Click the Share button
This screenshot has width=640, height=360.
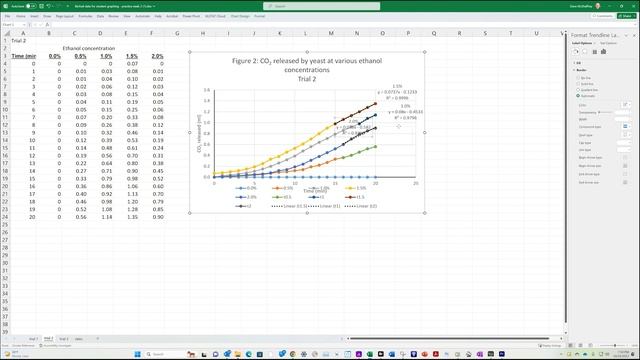627,16
